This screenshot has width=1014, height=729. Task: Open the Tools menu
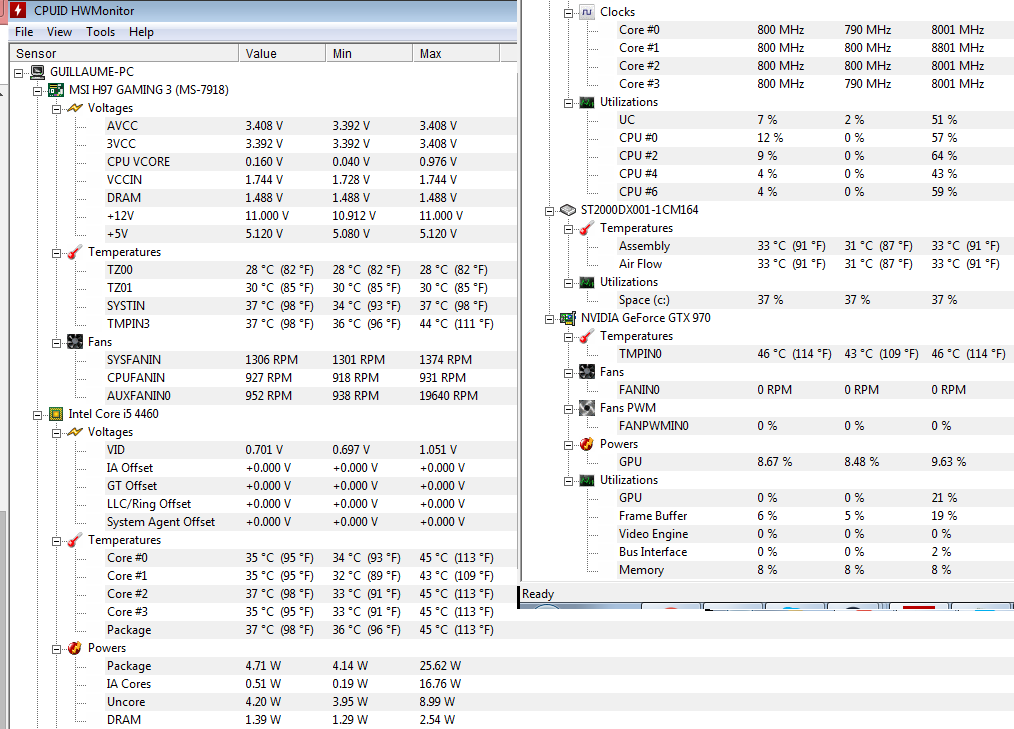point(100,32)
